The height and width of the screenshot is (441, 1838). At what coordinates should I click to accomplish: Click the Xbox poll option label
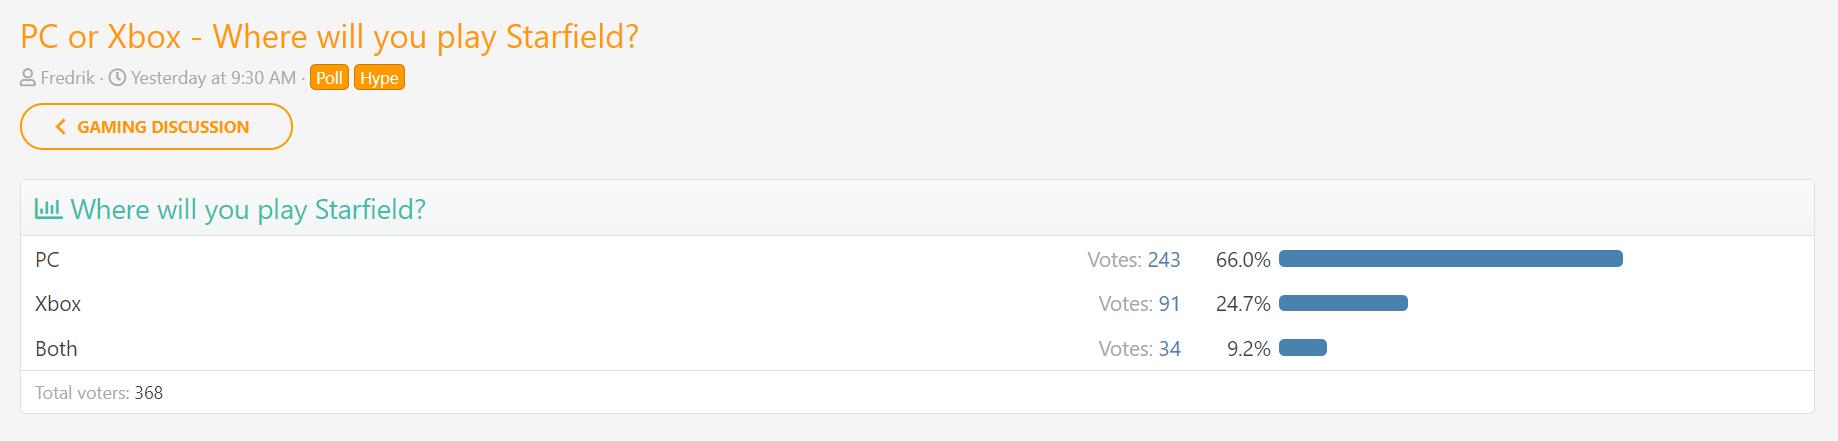point(58,304)
